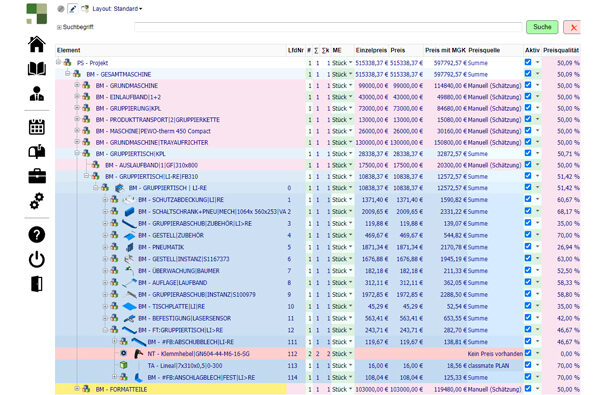
Task: Toggle Aktiv checkbox for PNEUMATIK row
Action: (x=528, y=246)
